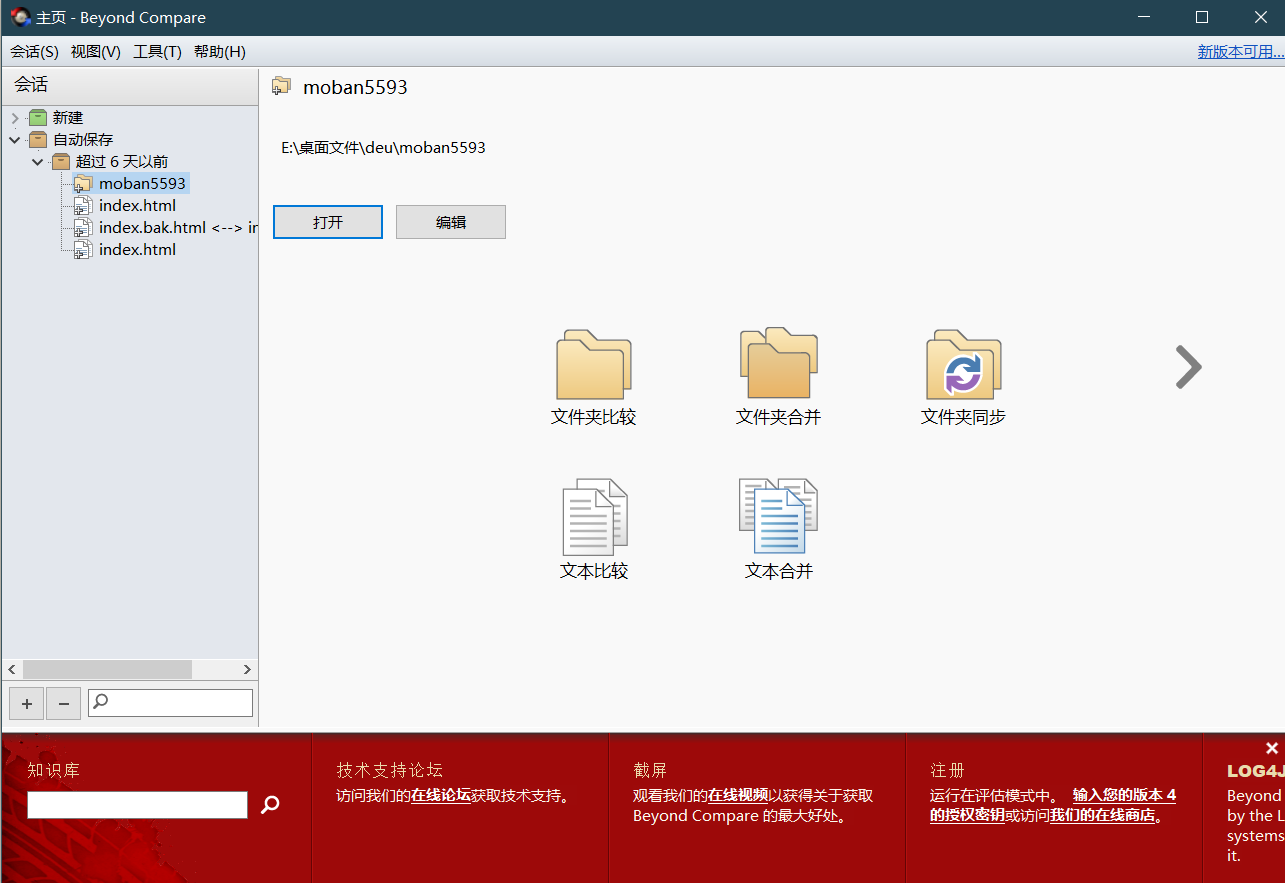1285x883 pixels.
Task: Collapse the 自动保存 tree node
Action: pyautogui.click(x=14, y=140)
